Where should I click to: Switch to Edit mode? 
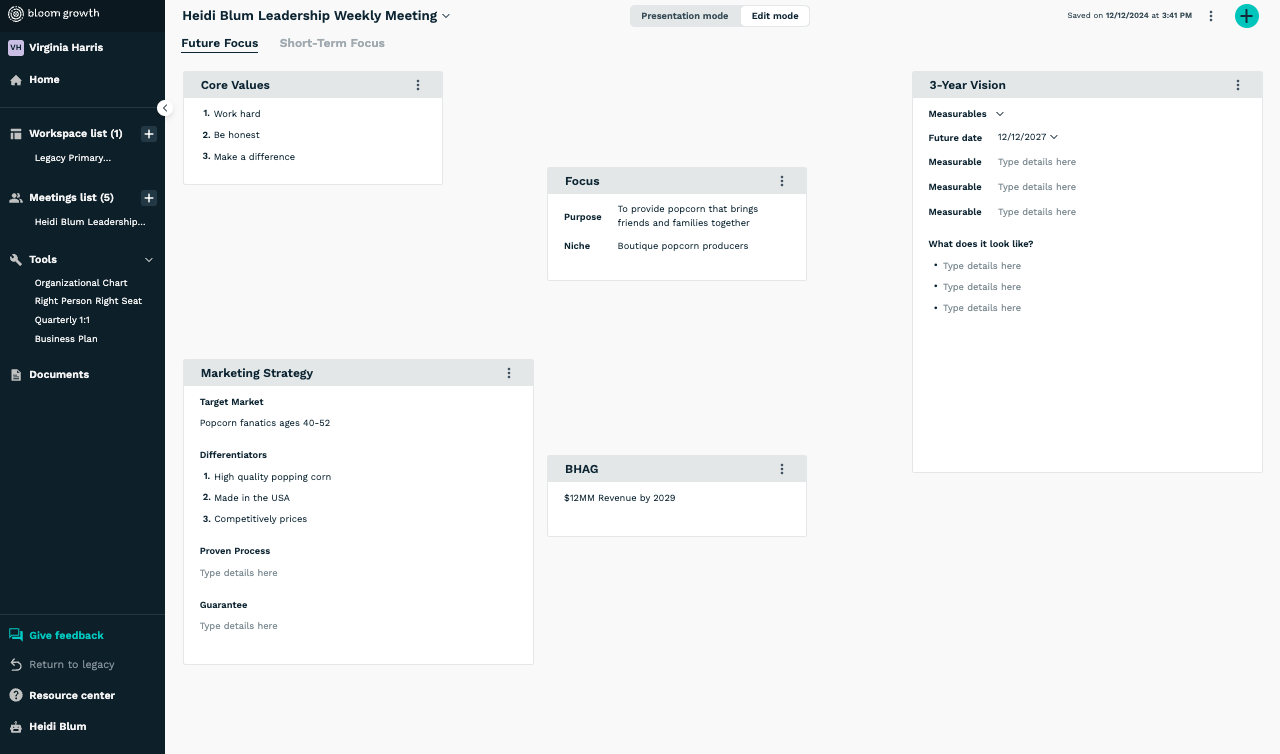pyautogui.click(x=774, y=16)
